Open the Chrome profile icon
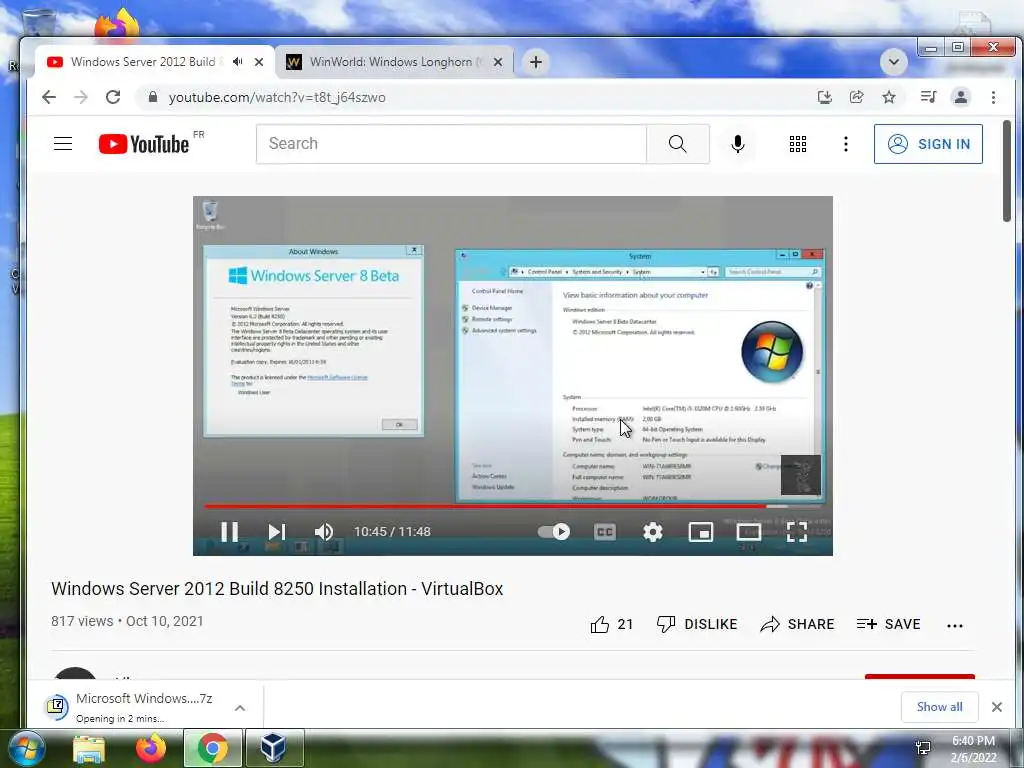 961,97
